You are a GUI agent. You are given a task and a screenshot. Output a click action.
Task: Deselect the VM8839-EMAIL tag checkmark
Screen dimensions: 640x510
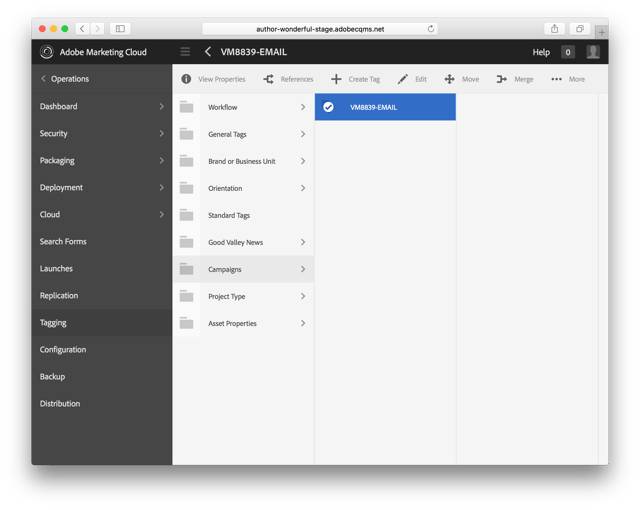328,107
